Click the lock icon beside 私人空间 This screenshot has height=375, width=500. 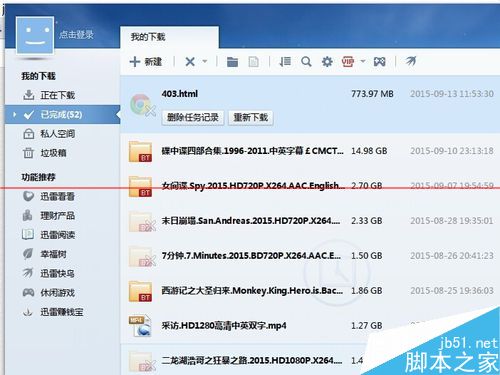(29, 134)
